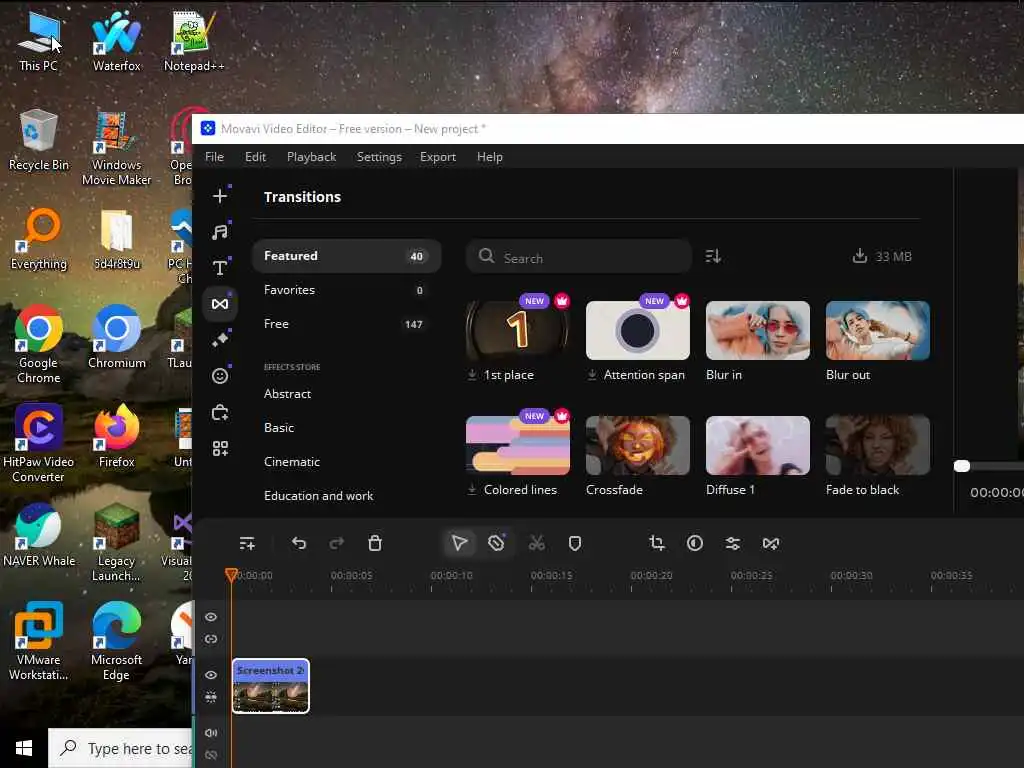Open the Settings menu

pos(379,157)
